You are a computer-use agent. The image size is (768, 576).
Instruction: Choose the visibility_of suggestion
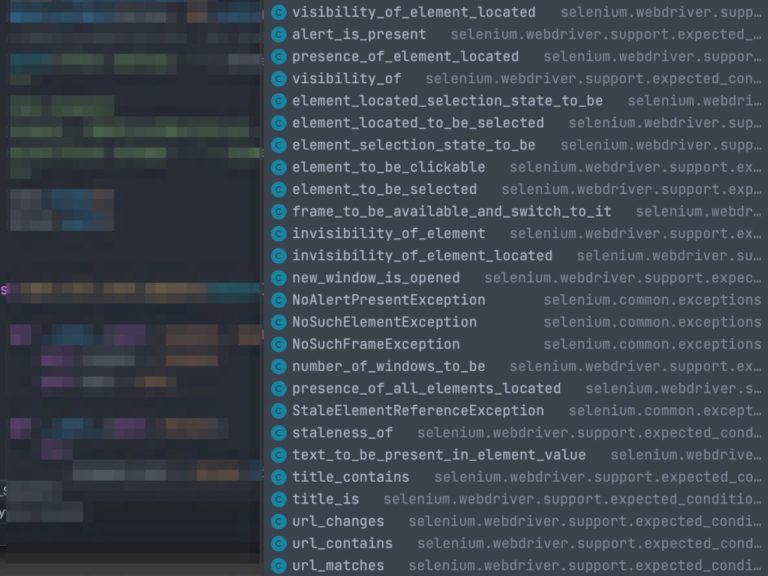346,79
